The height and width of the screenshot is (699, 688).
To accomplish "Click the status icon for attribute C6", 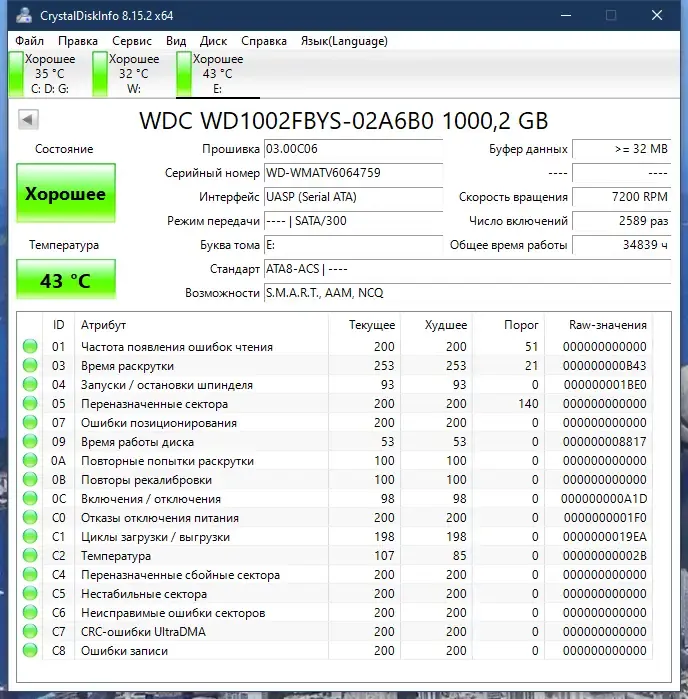I will coord(30,613).
